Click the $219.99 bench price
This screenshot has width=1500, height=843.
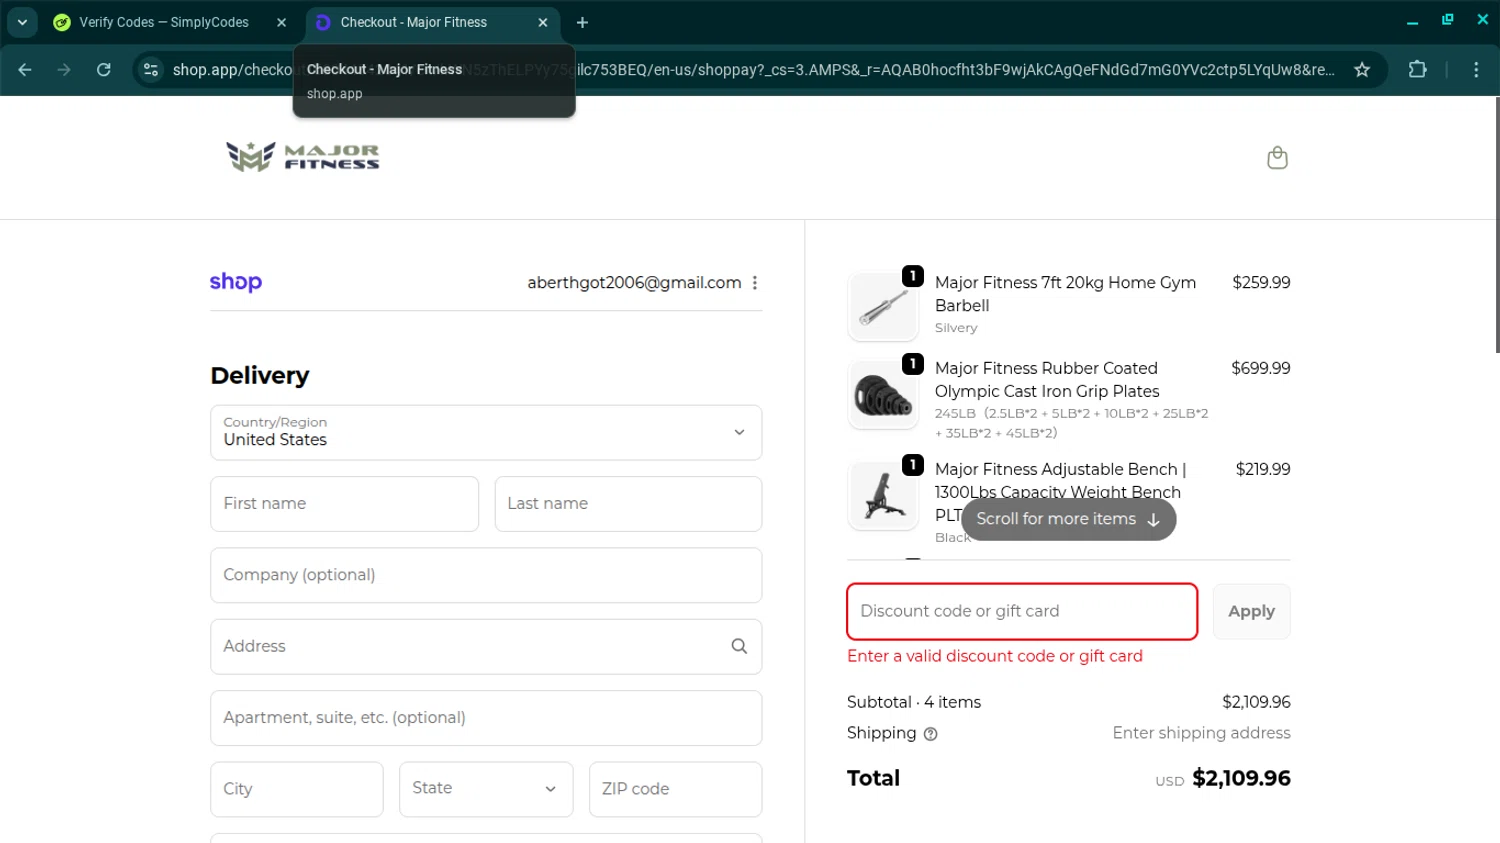point(1263,470)
